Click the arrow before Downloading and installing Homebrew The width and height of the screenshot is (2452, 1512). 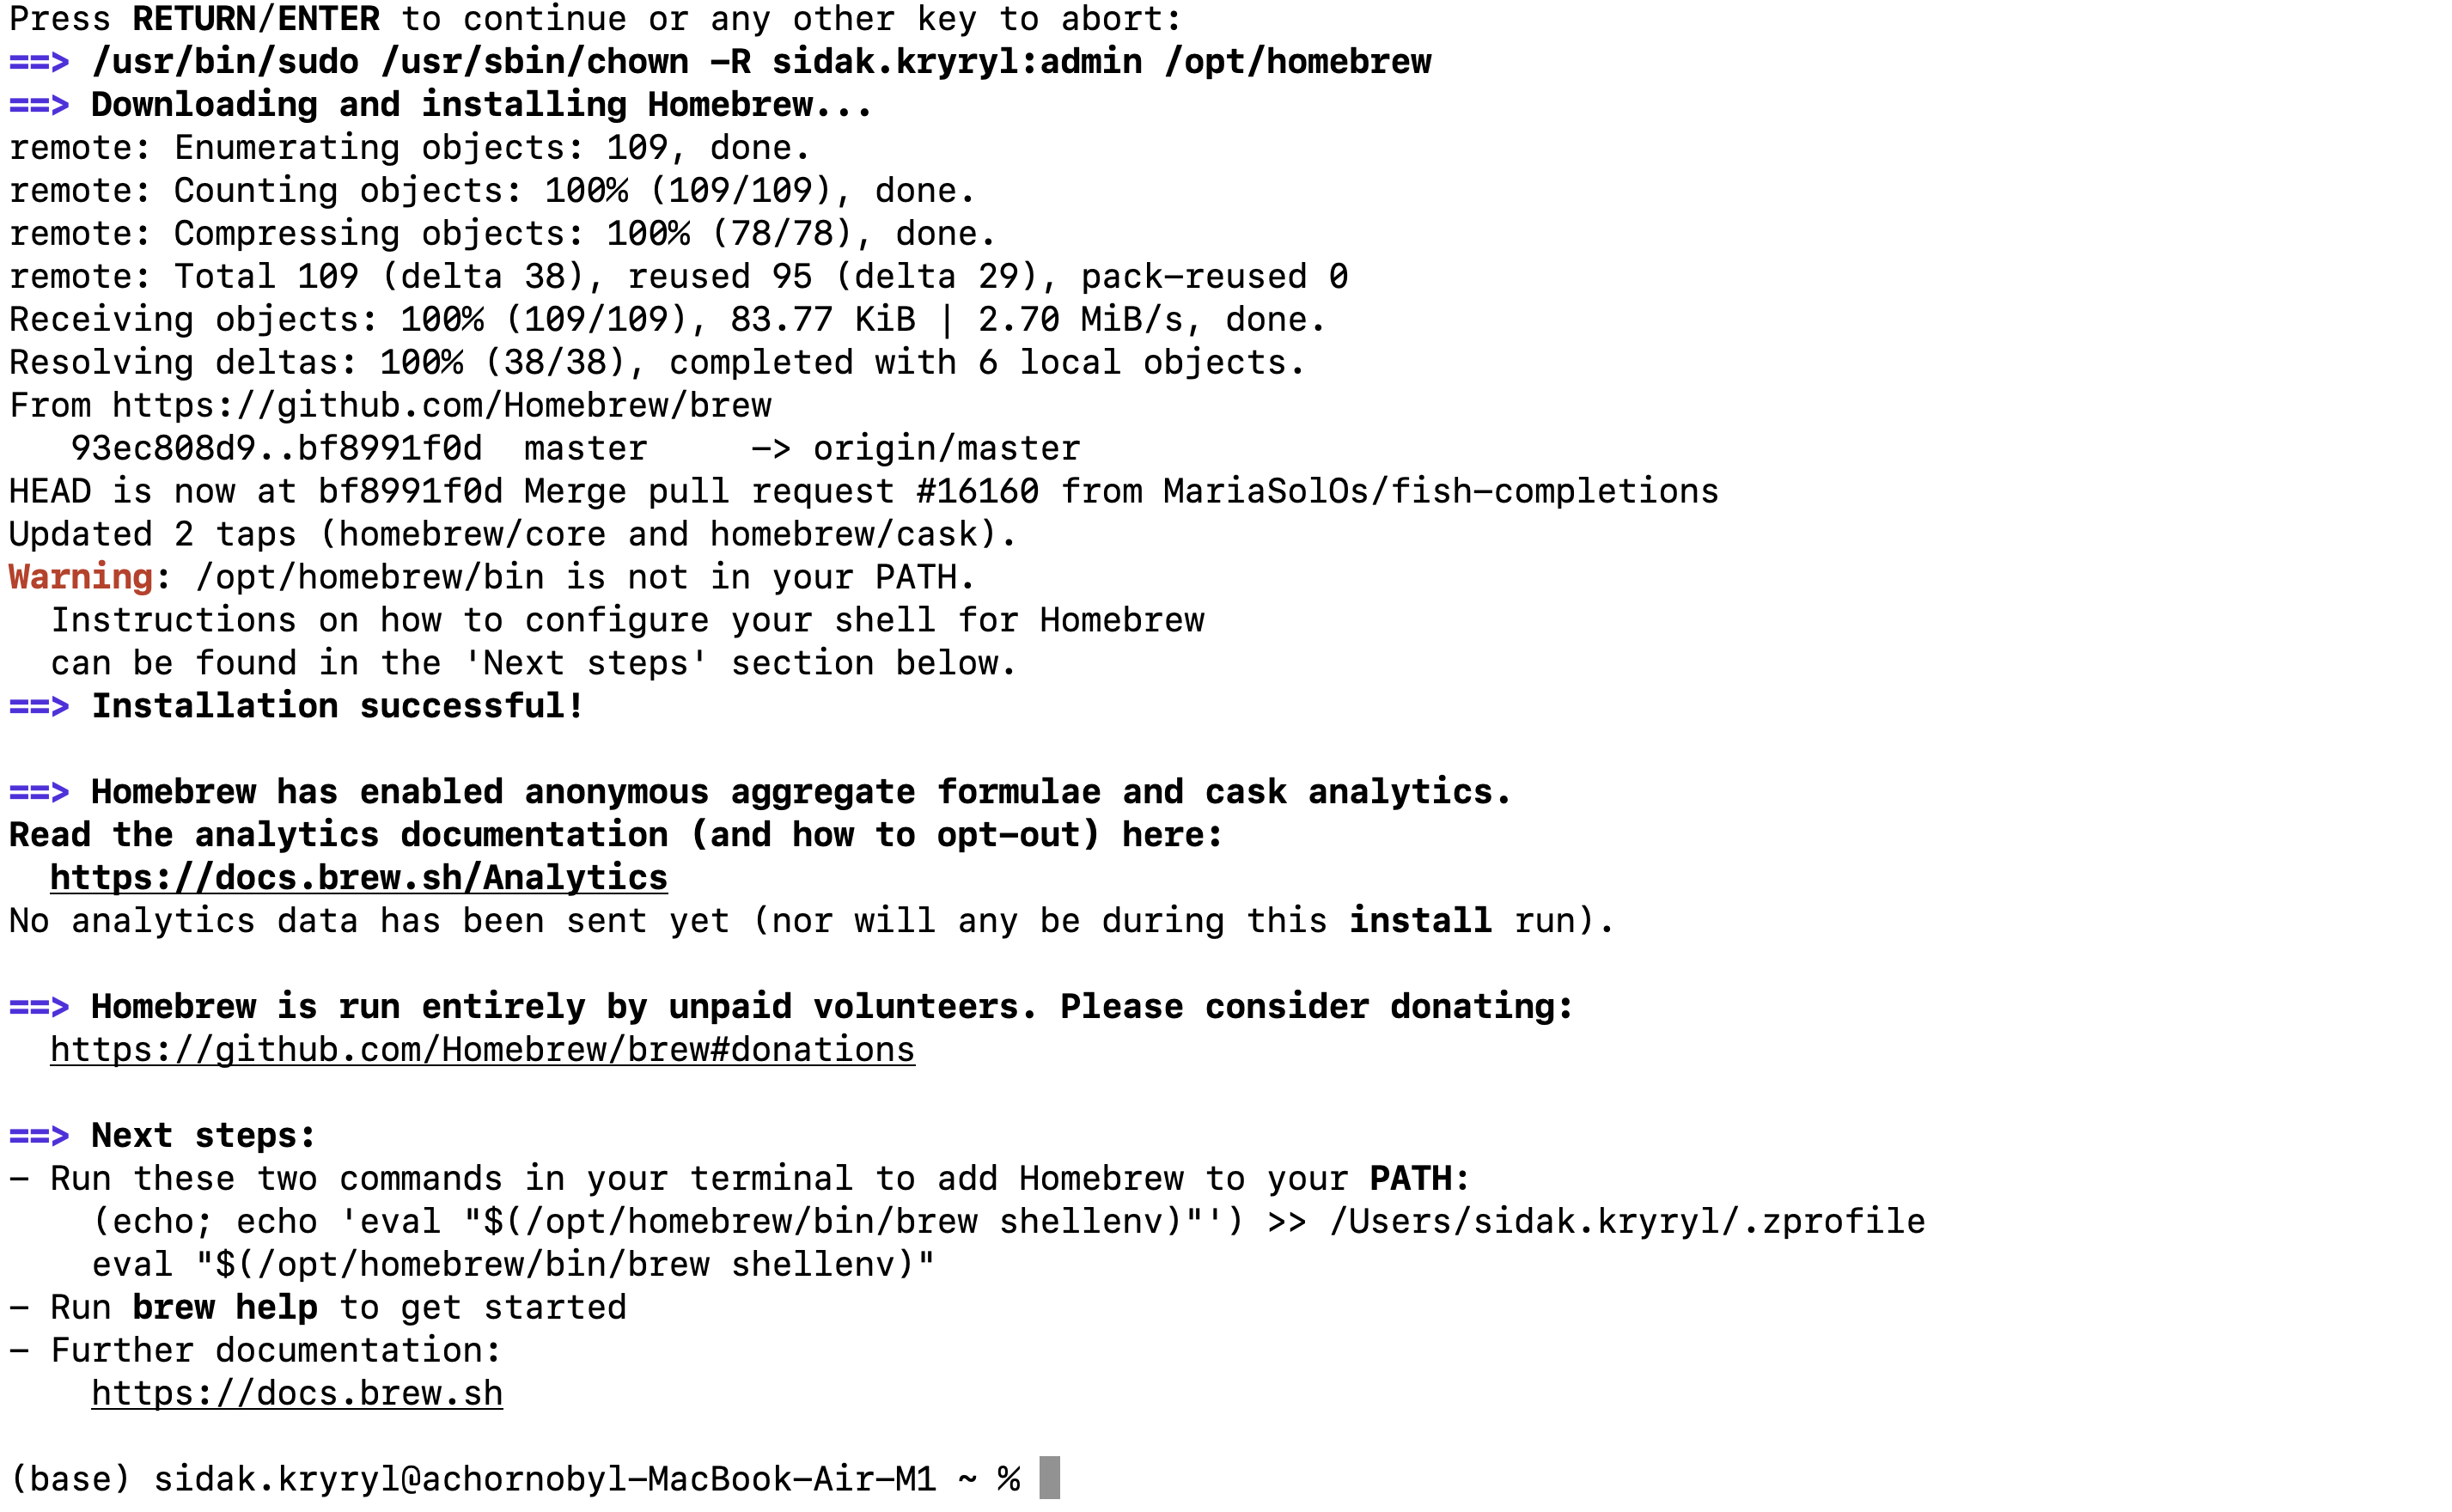pyautogui.click(x=39, y=105)
